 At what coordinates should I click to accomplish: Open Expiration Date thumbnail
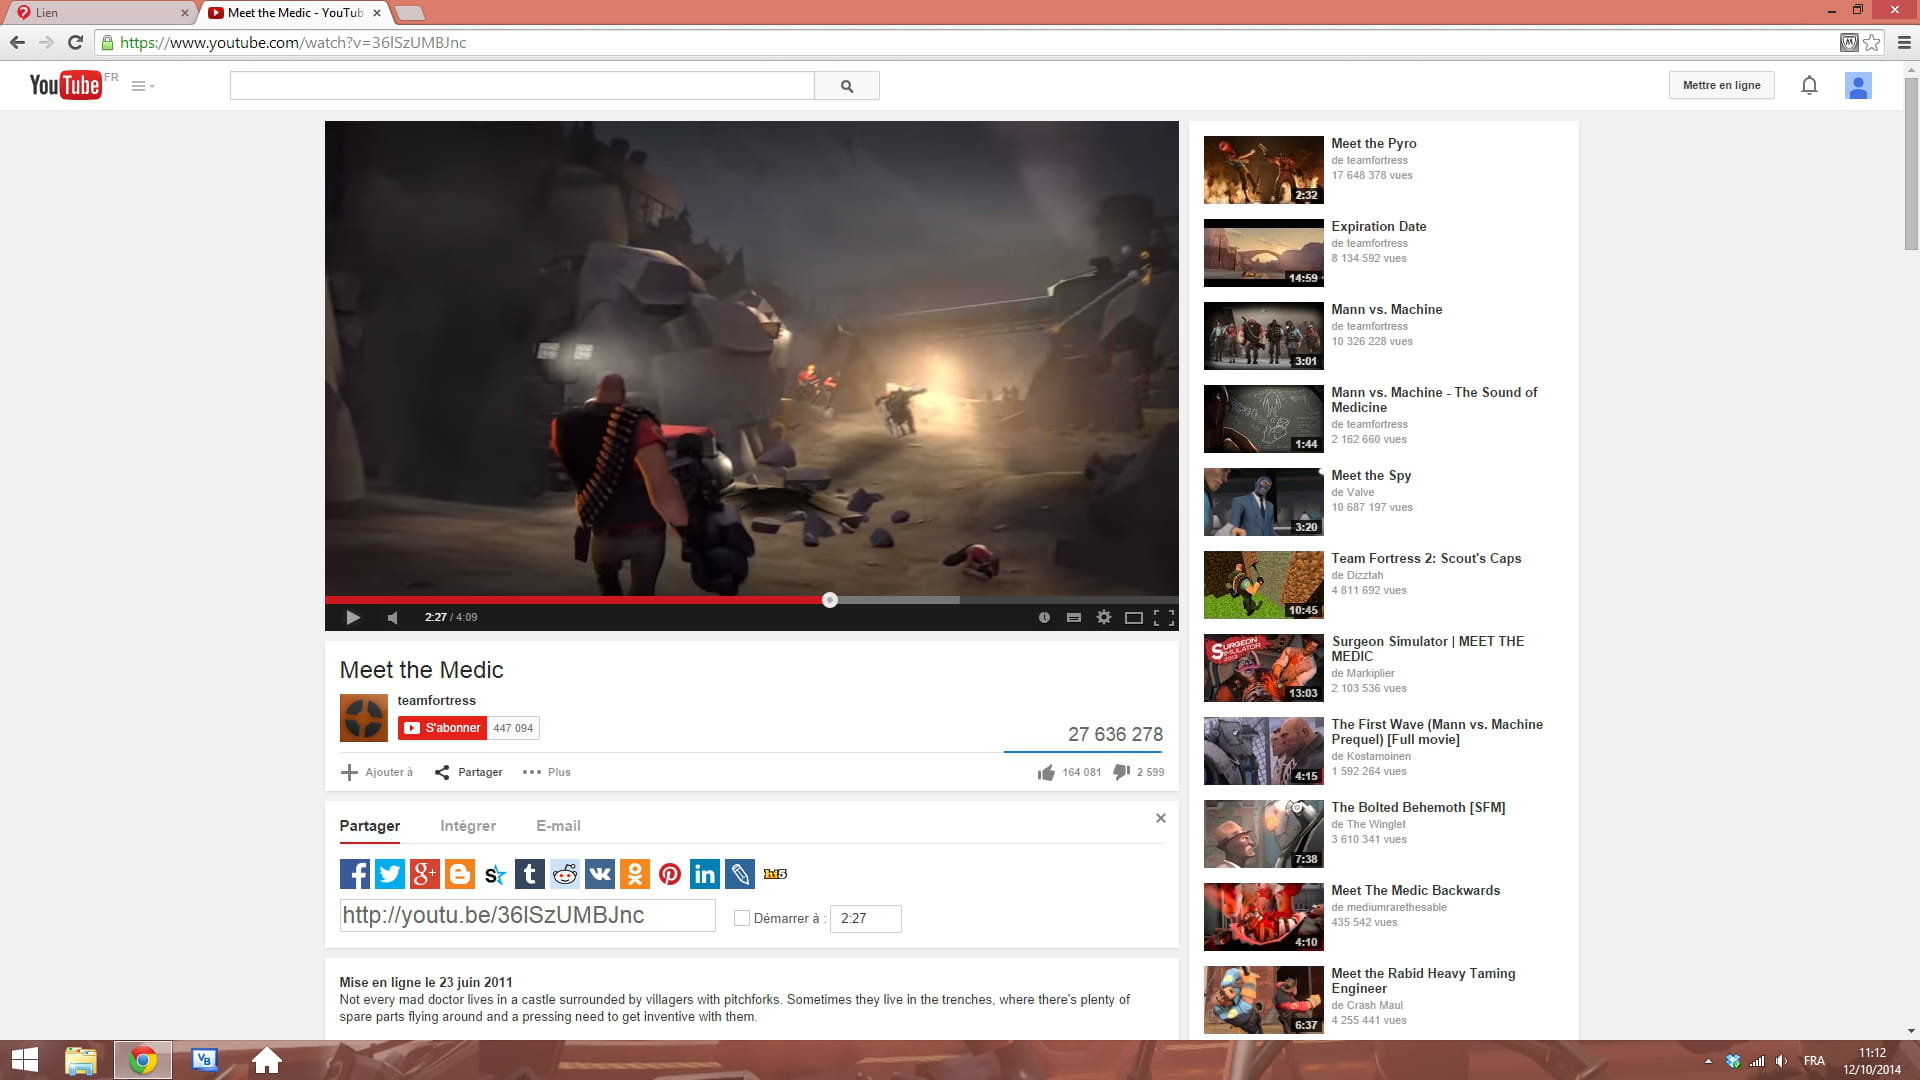1263,253
